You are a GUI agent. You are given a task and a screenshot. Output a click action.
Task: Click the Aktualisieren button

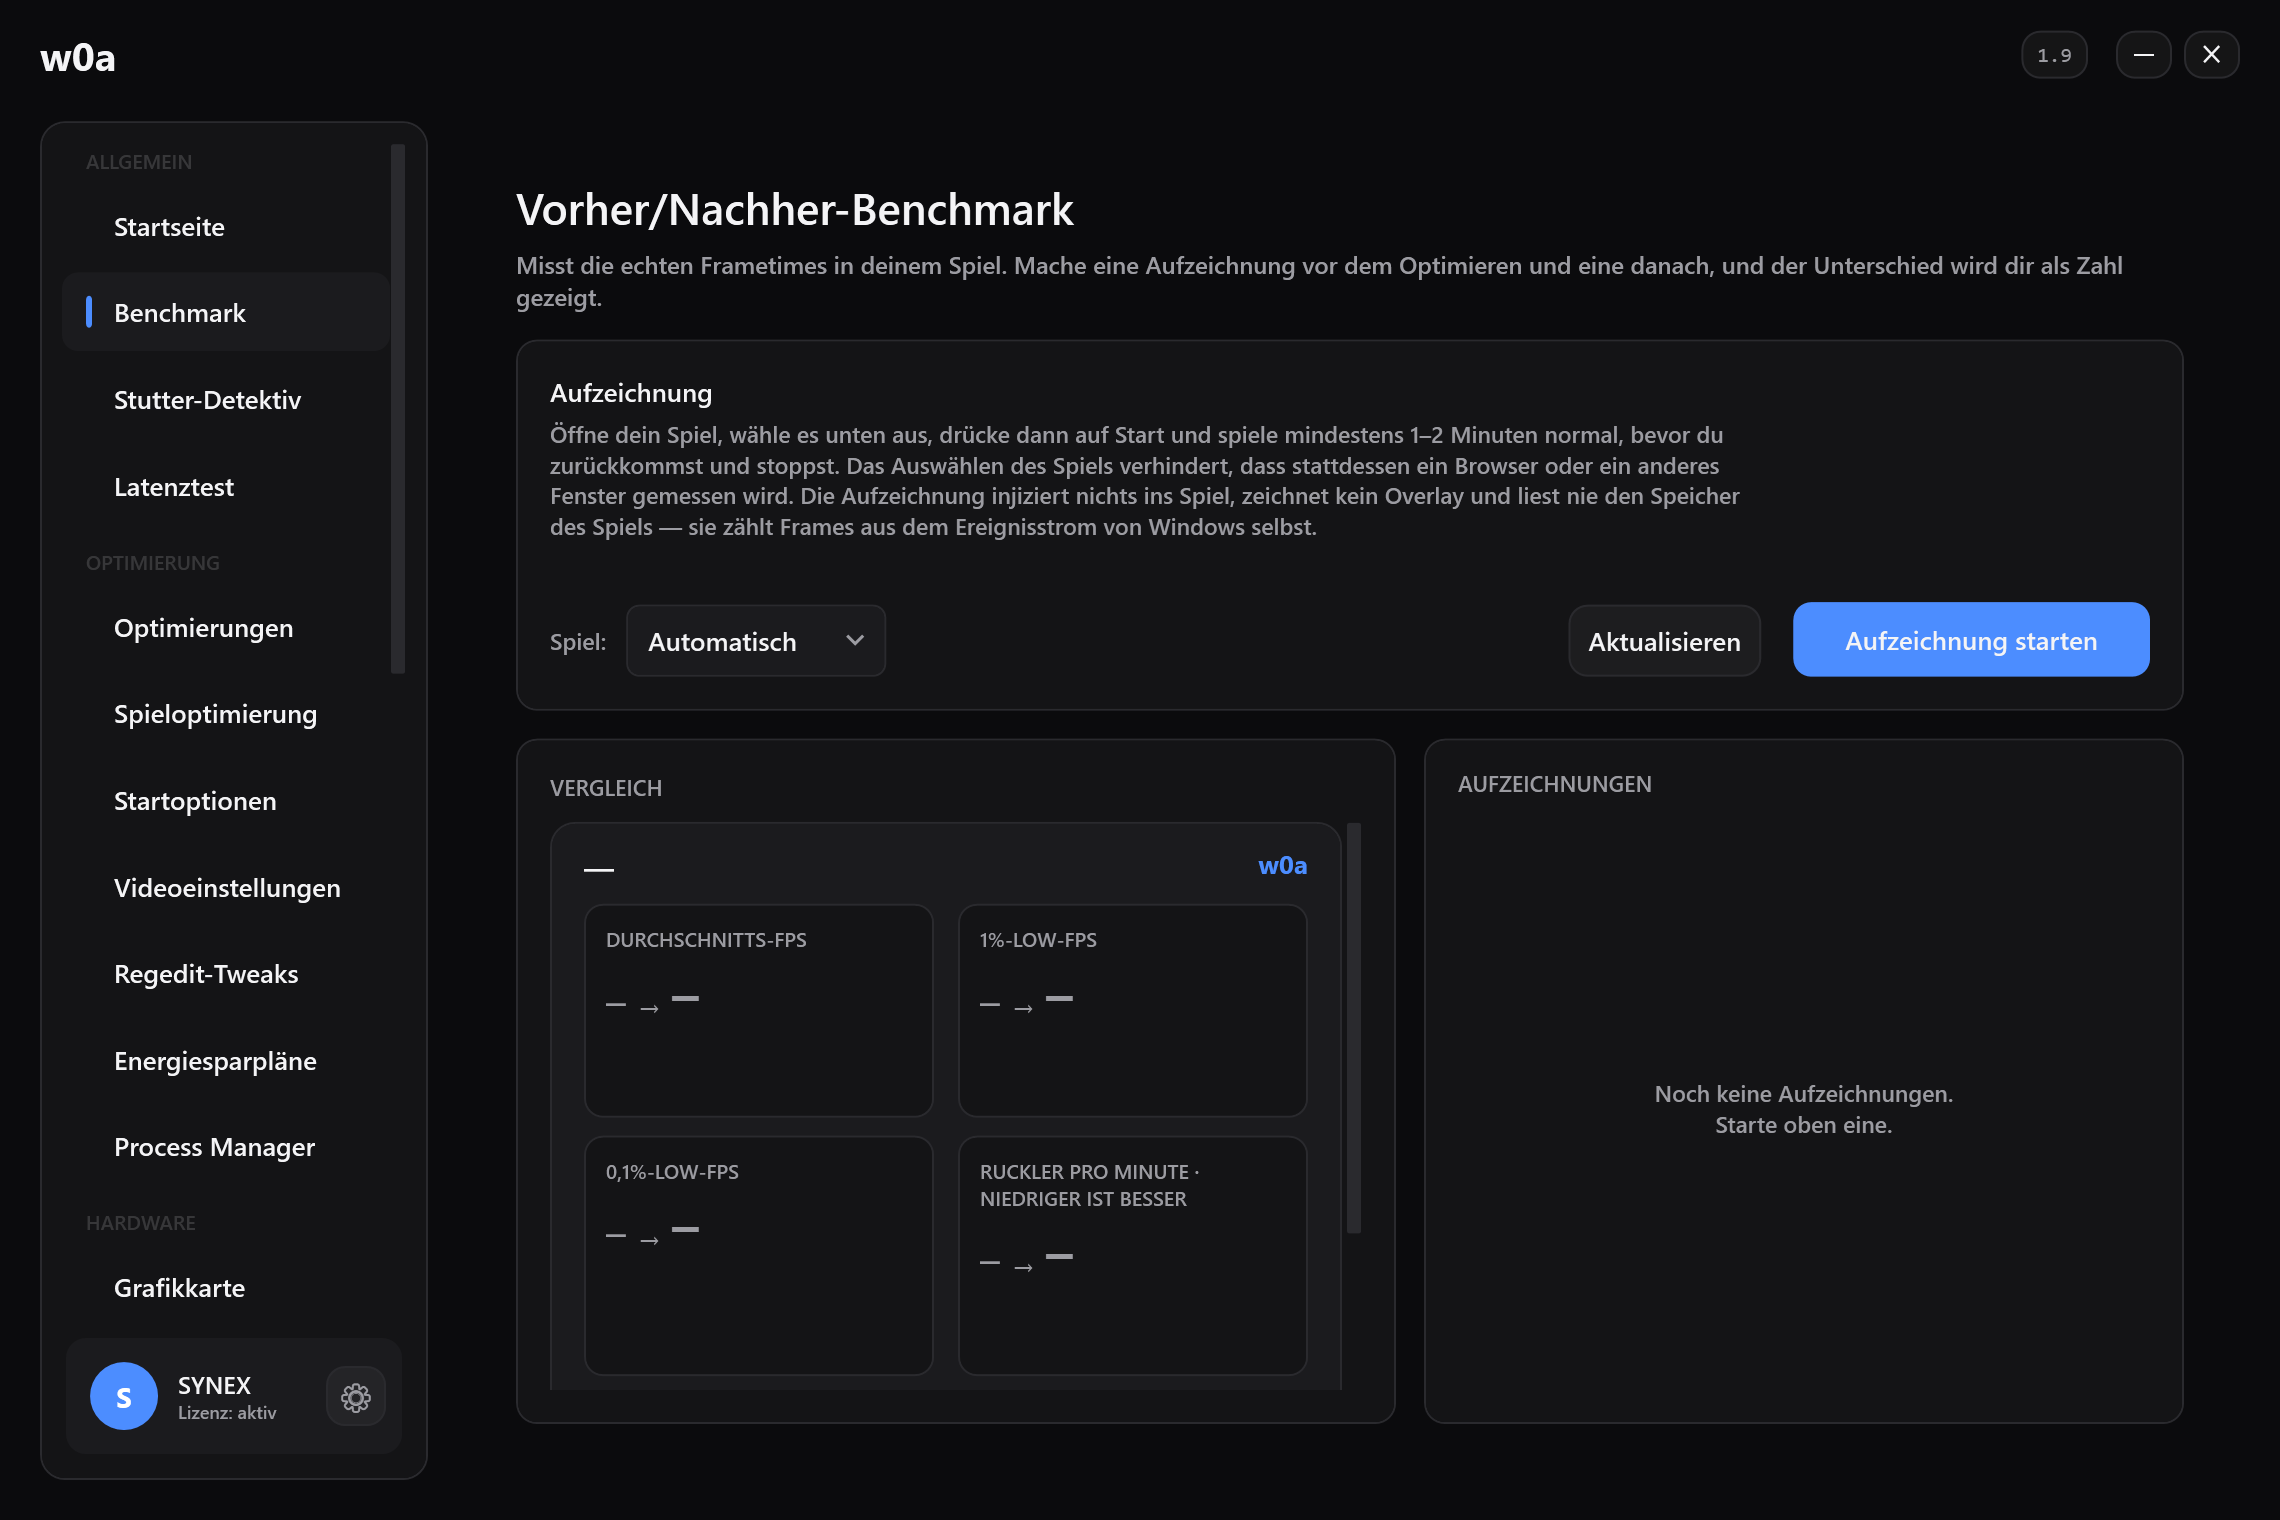click(1664, 641)
